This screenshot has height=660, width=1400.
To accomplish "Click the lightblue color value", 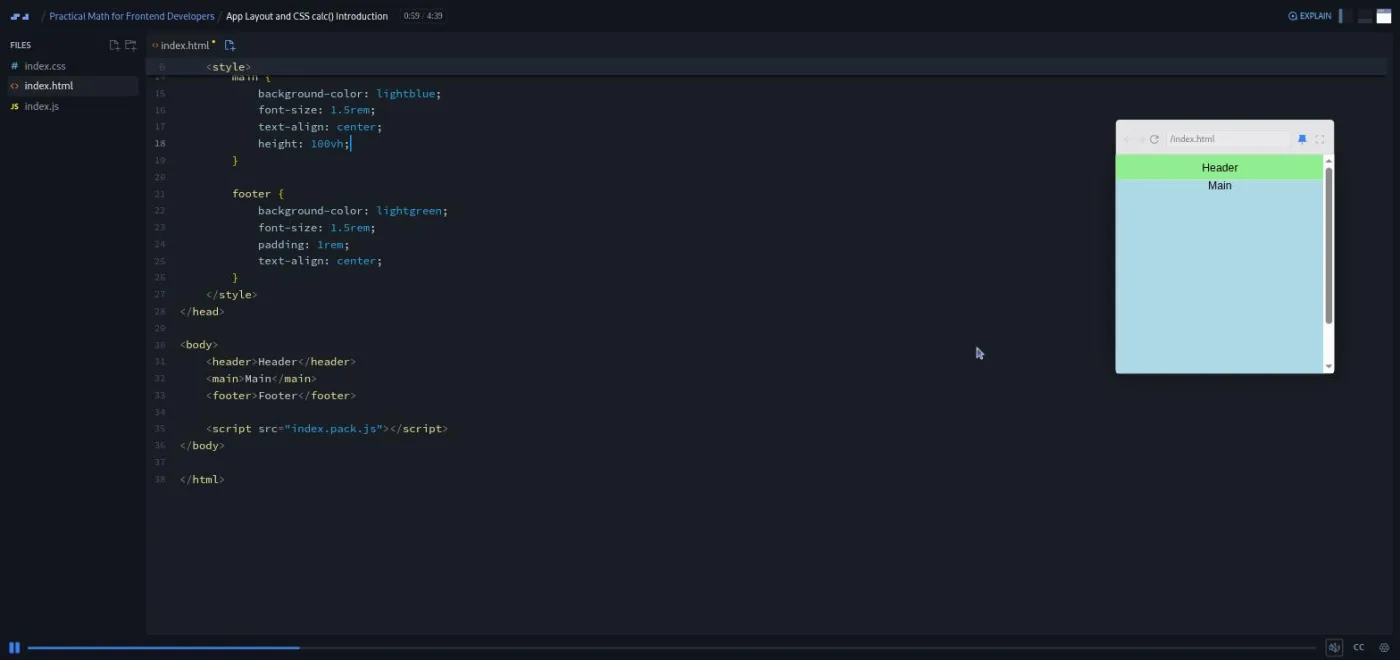I will 406,94.
